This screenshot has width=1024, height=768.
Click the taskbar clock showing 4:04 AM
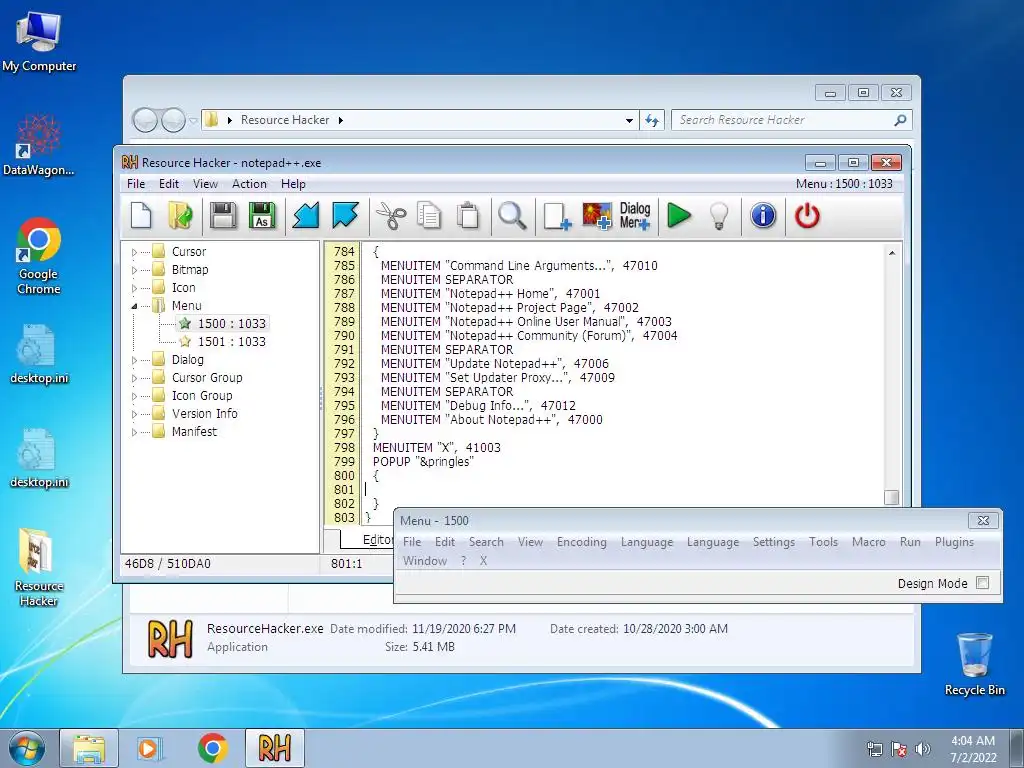coord(972,748)
